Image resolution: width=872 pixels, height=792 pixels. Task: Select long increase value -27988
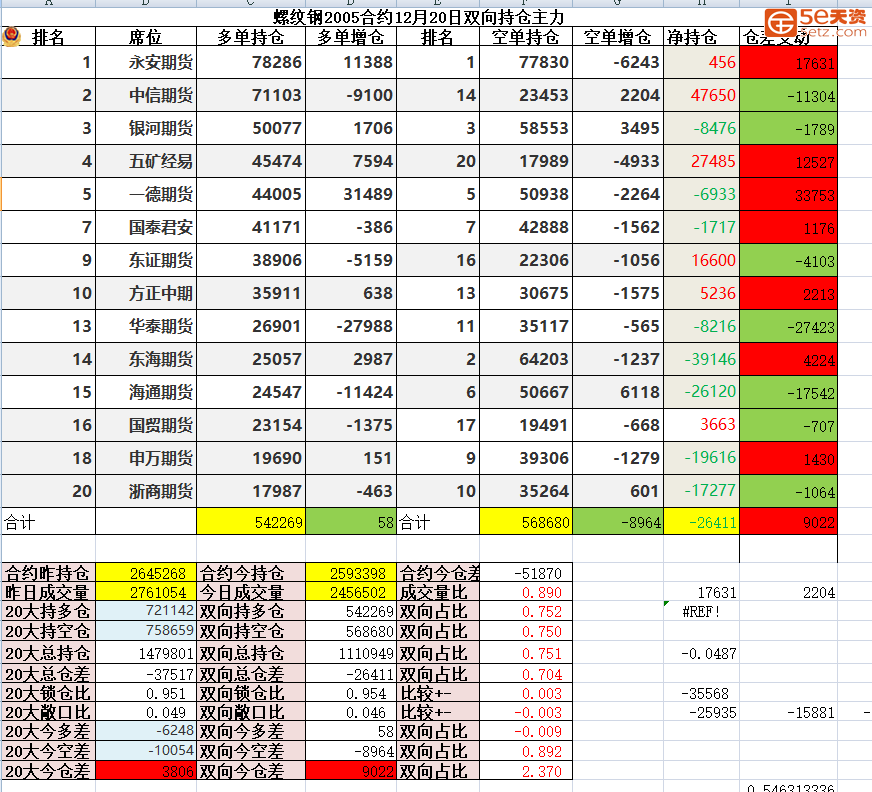(351, 326)
